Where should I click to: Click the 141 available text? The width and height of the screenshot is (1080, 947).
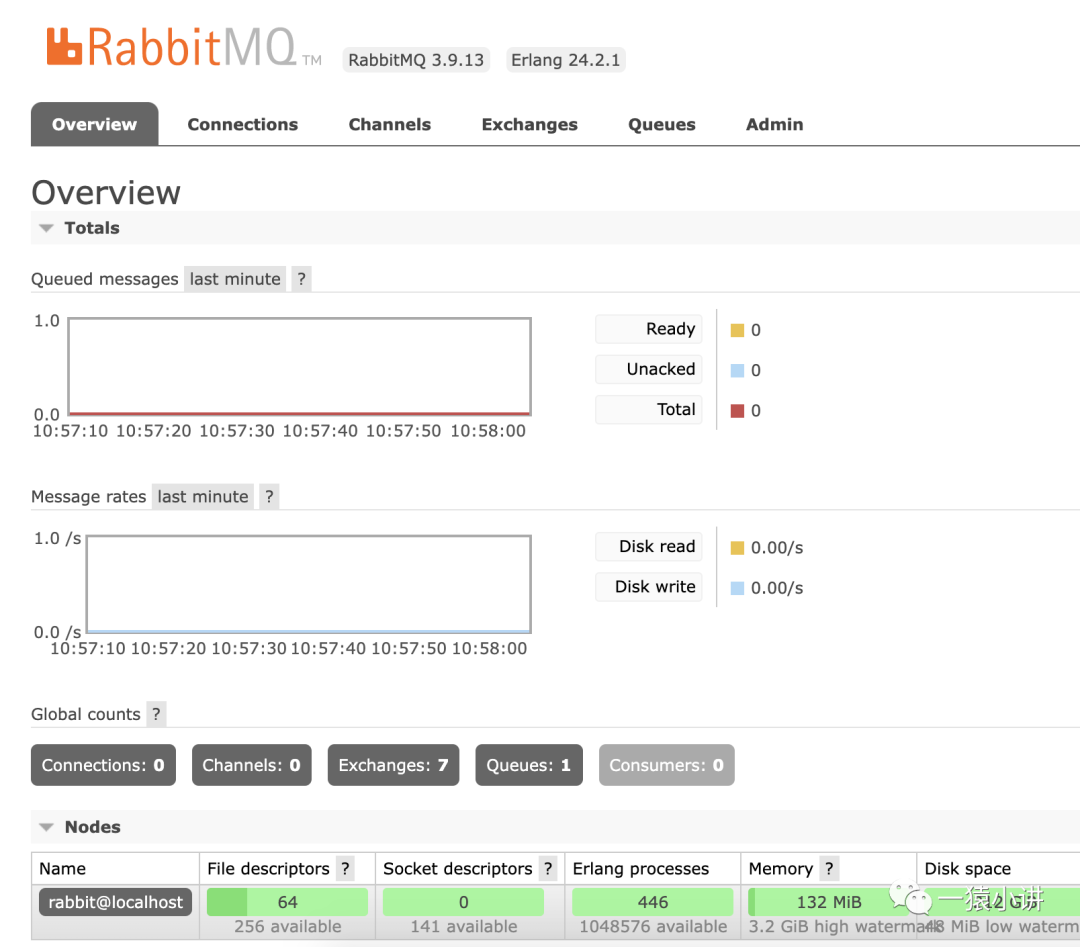(x=464, y=926)
